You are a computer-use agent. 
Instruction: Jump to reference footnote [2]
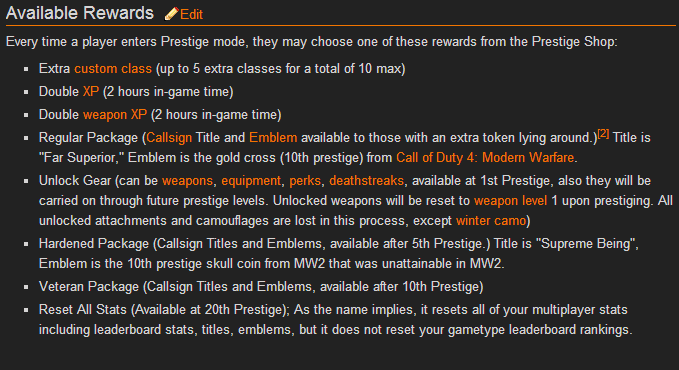[x=603, y=134]
